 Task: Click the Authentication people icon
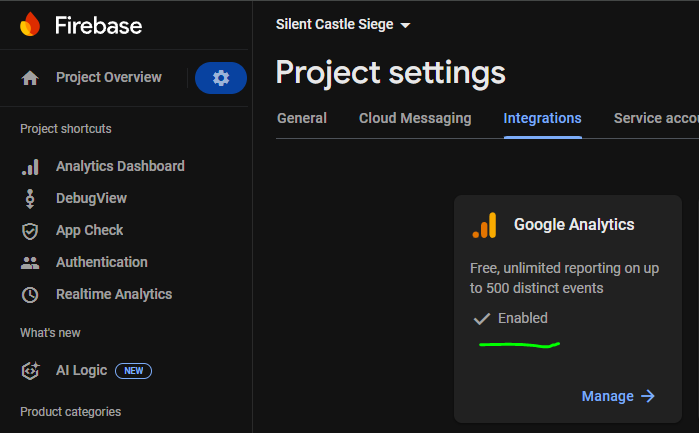(30, 263)
